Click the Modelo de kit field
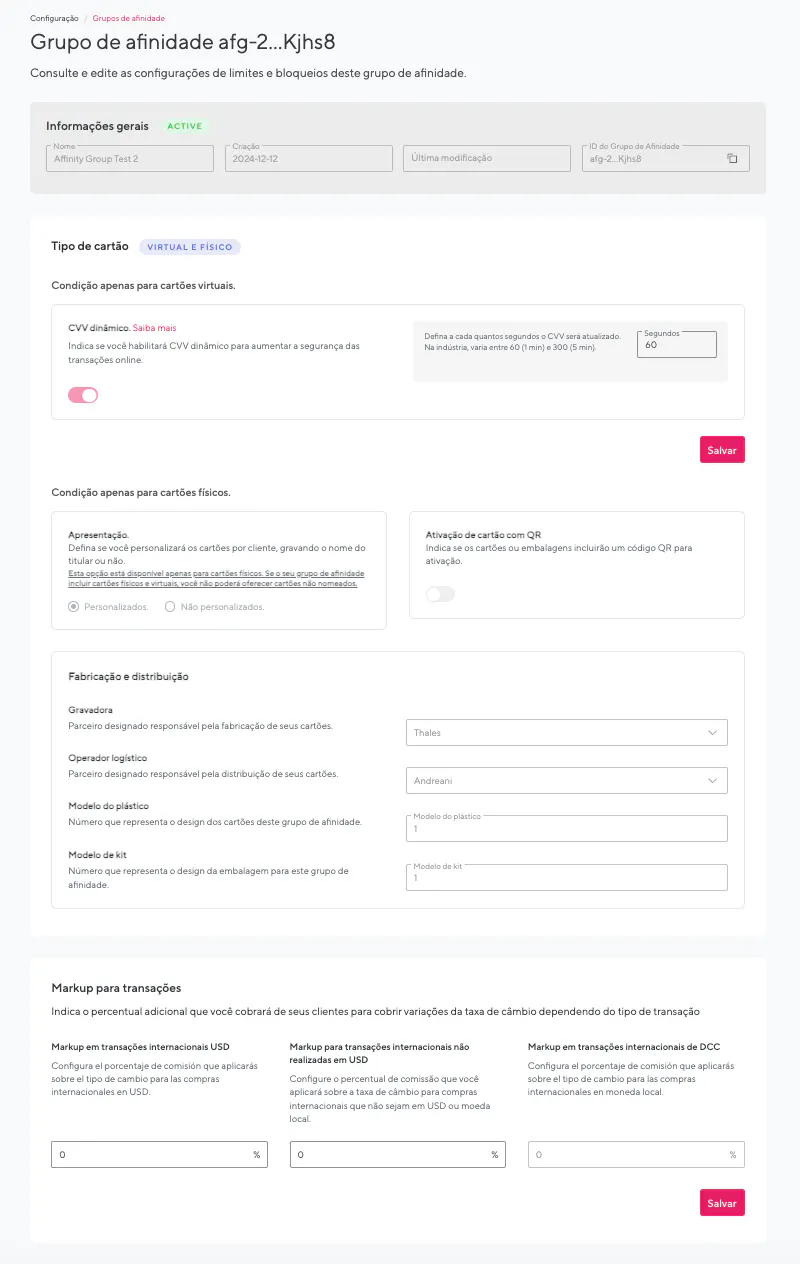This screenshot has width=800, height=1264. click(566, 878)
